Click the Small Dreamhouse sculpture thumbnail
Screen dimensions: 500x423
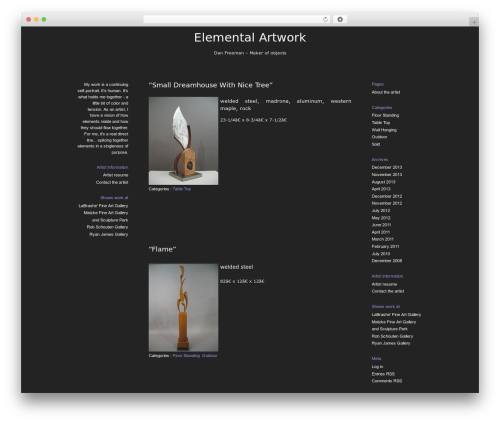tap(183, 141)
